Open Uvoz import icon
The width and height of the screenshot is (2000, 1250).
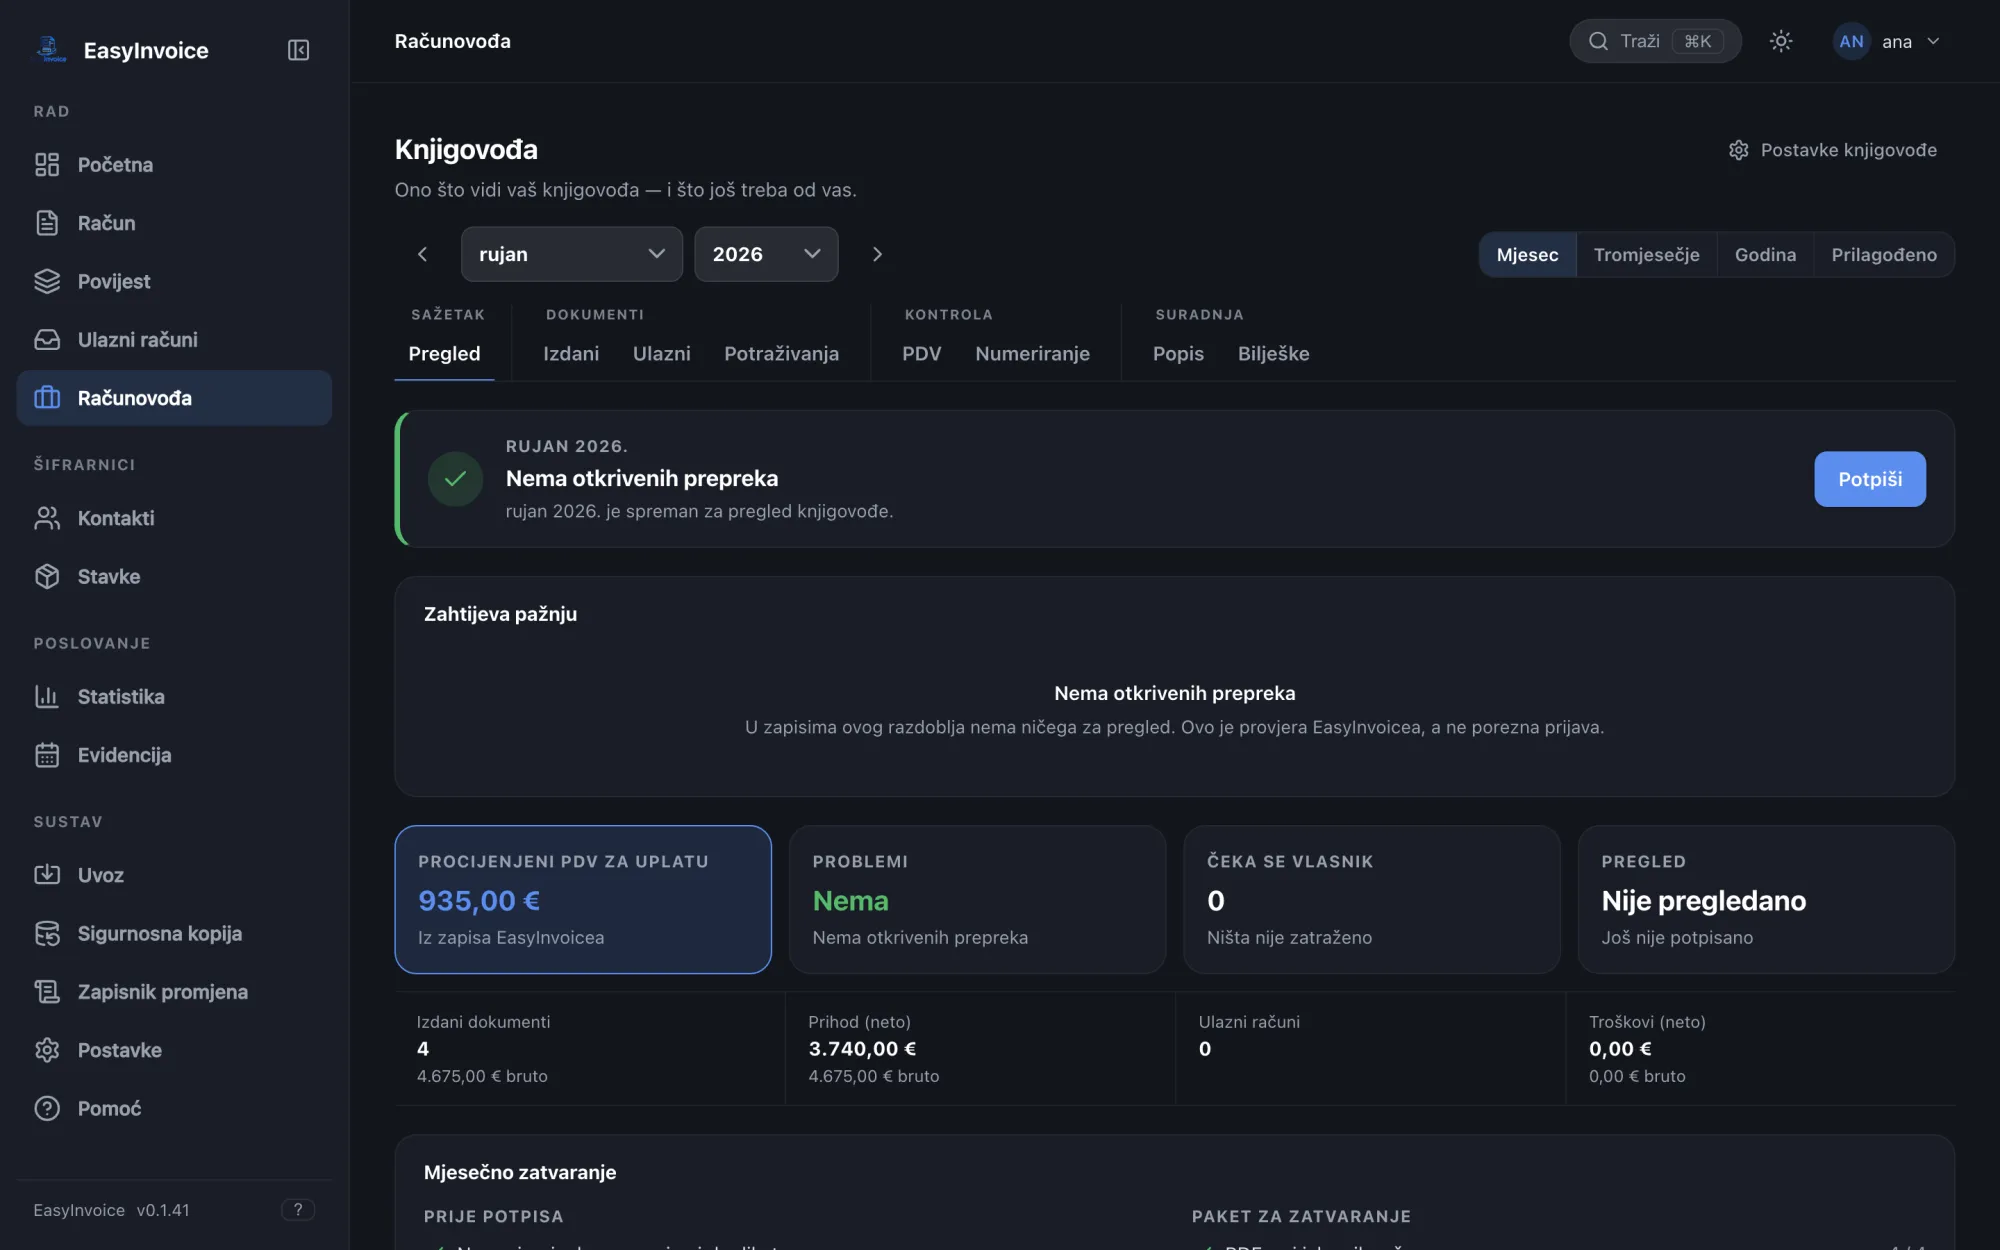tap(47, 875)
